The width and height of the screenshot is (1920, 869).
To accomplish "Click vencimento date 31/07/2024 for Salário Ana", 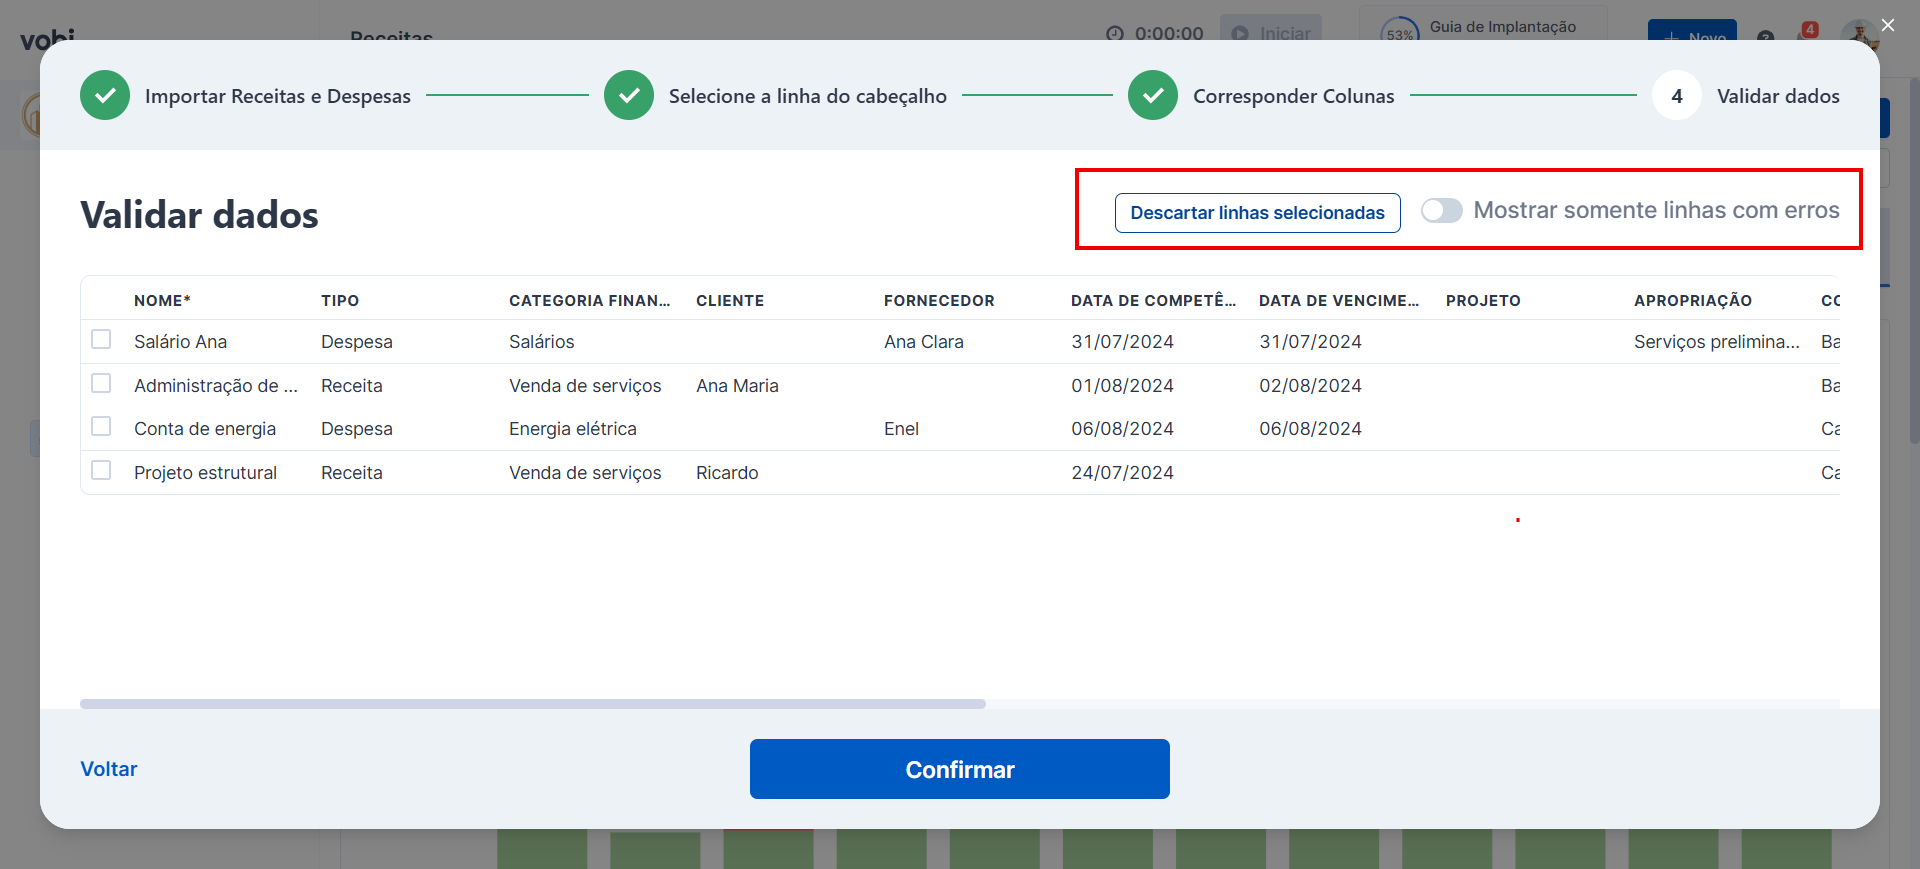I will [x=1311, y=342].
